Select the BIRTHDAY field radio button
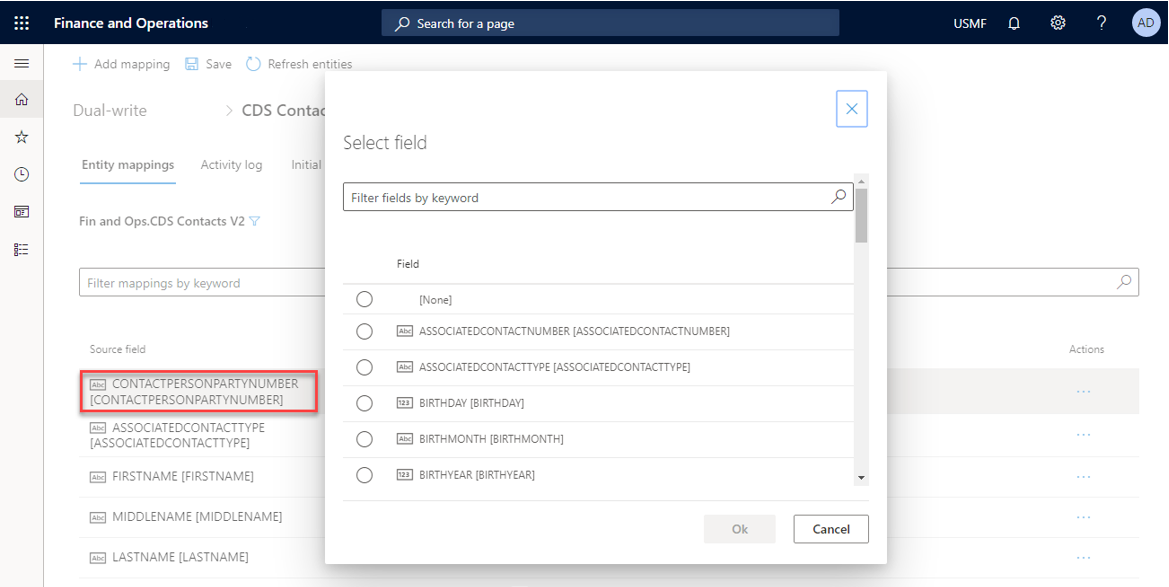The image size is (1169, 587). (364, 403)
